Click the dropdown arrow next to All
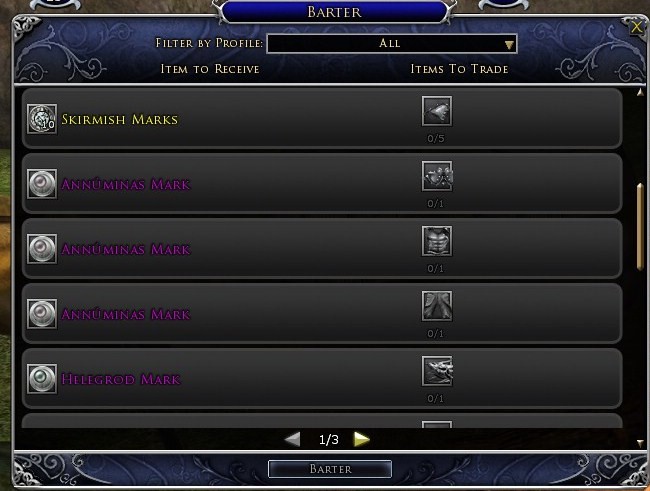Viewport: 650px width, 491px height. 509,45
